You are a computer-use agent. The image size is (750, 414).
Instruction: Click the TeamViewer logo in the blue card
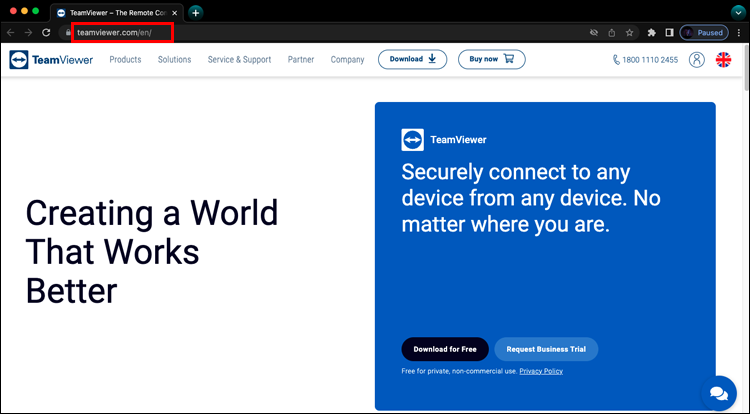(x=443, y=140)
